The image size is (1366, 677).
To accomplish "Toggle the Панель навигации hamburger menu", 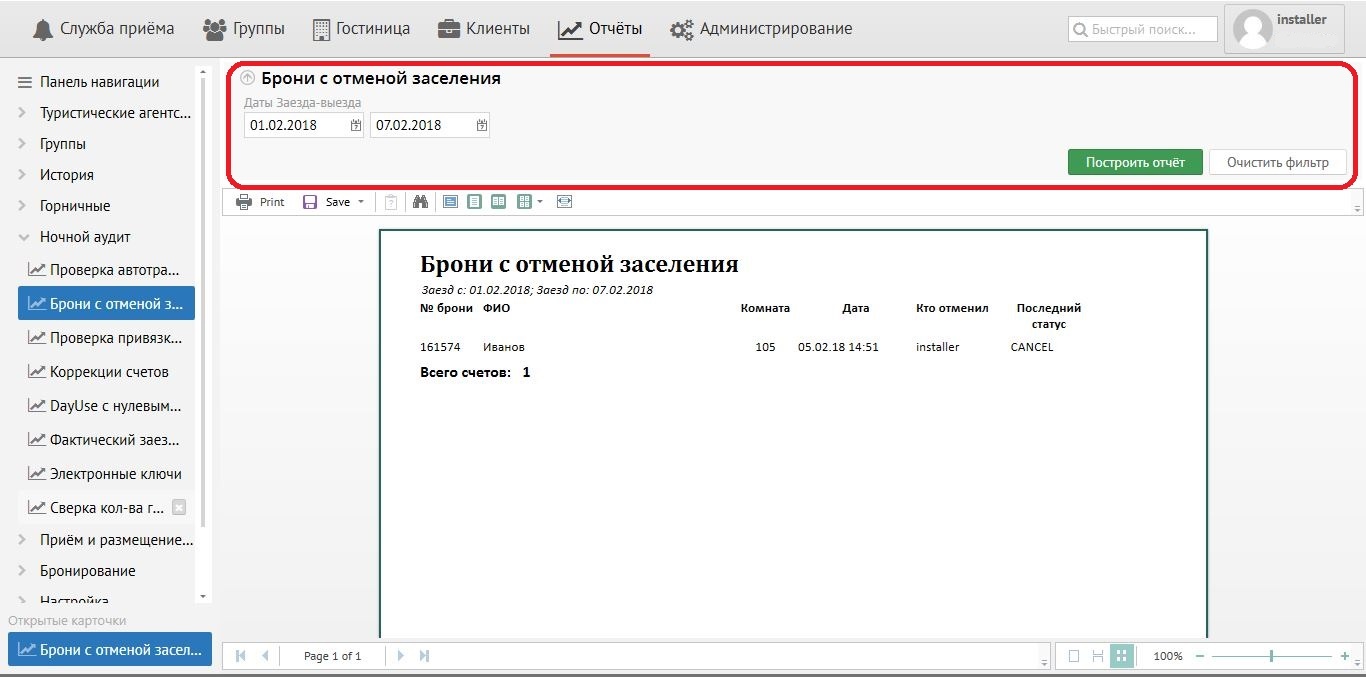I will click(25, 82).
